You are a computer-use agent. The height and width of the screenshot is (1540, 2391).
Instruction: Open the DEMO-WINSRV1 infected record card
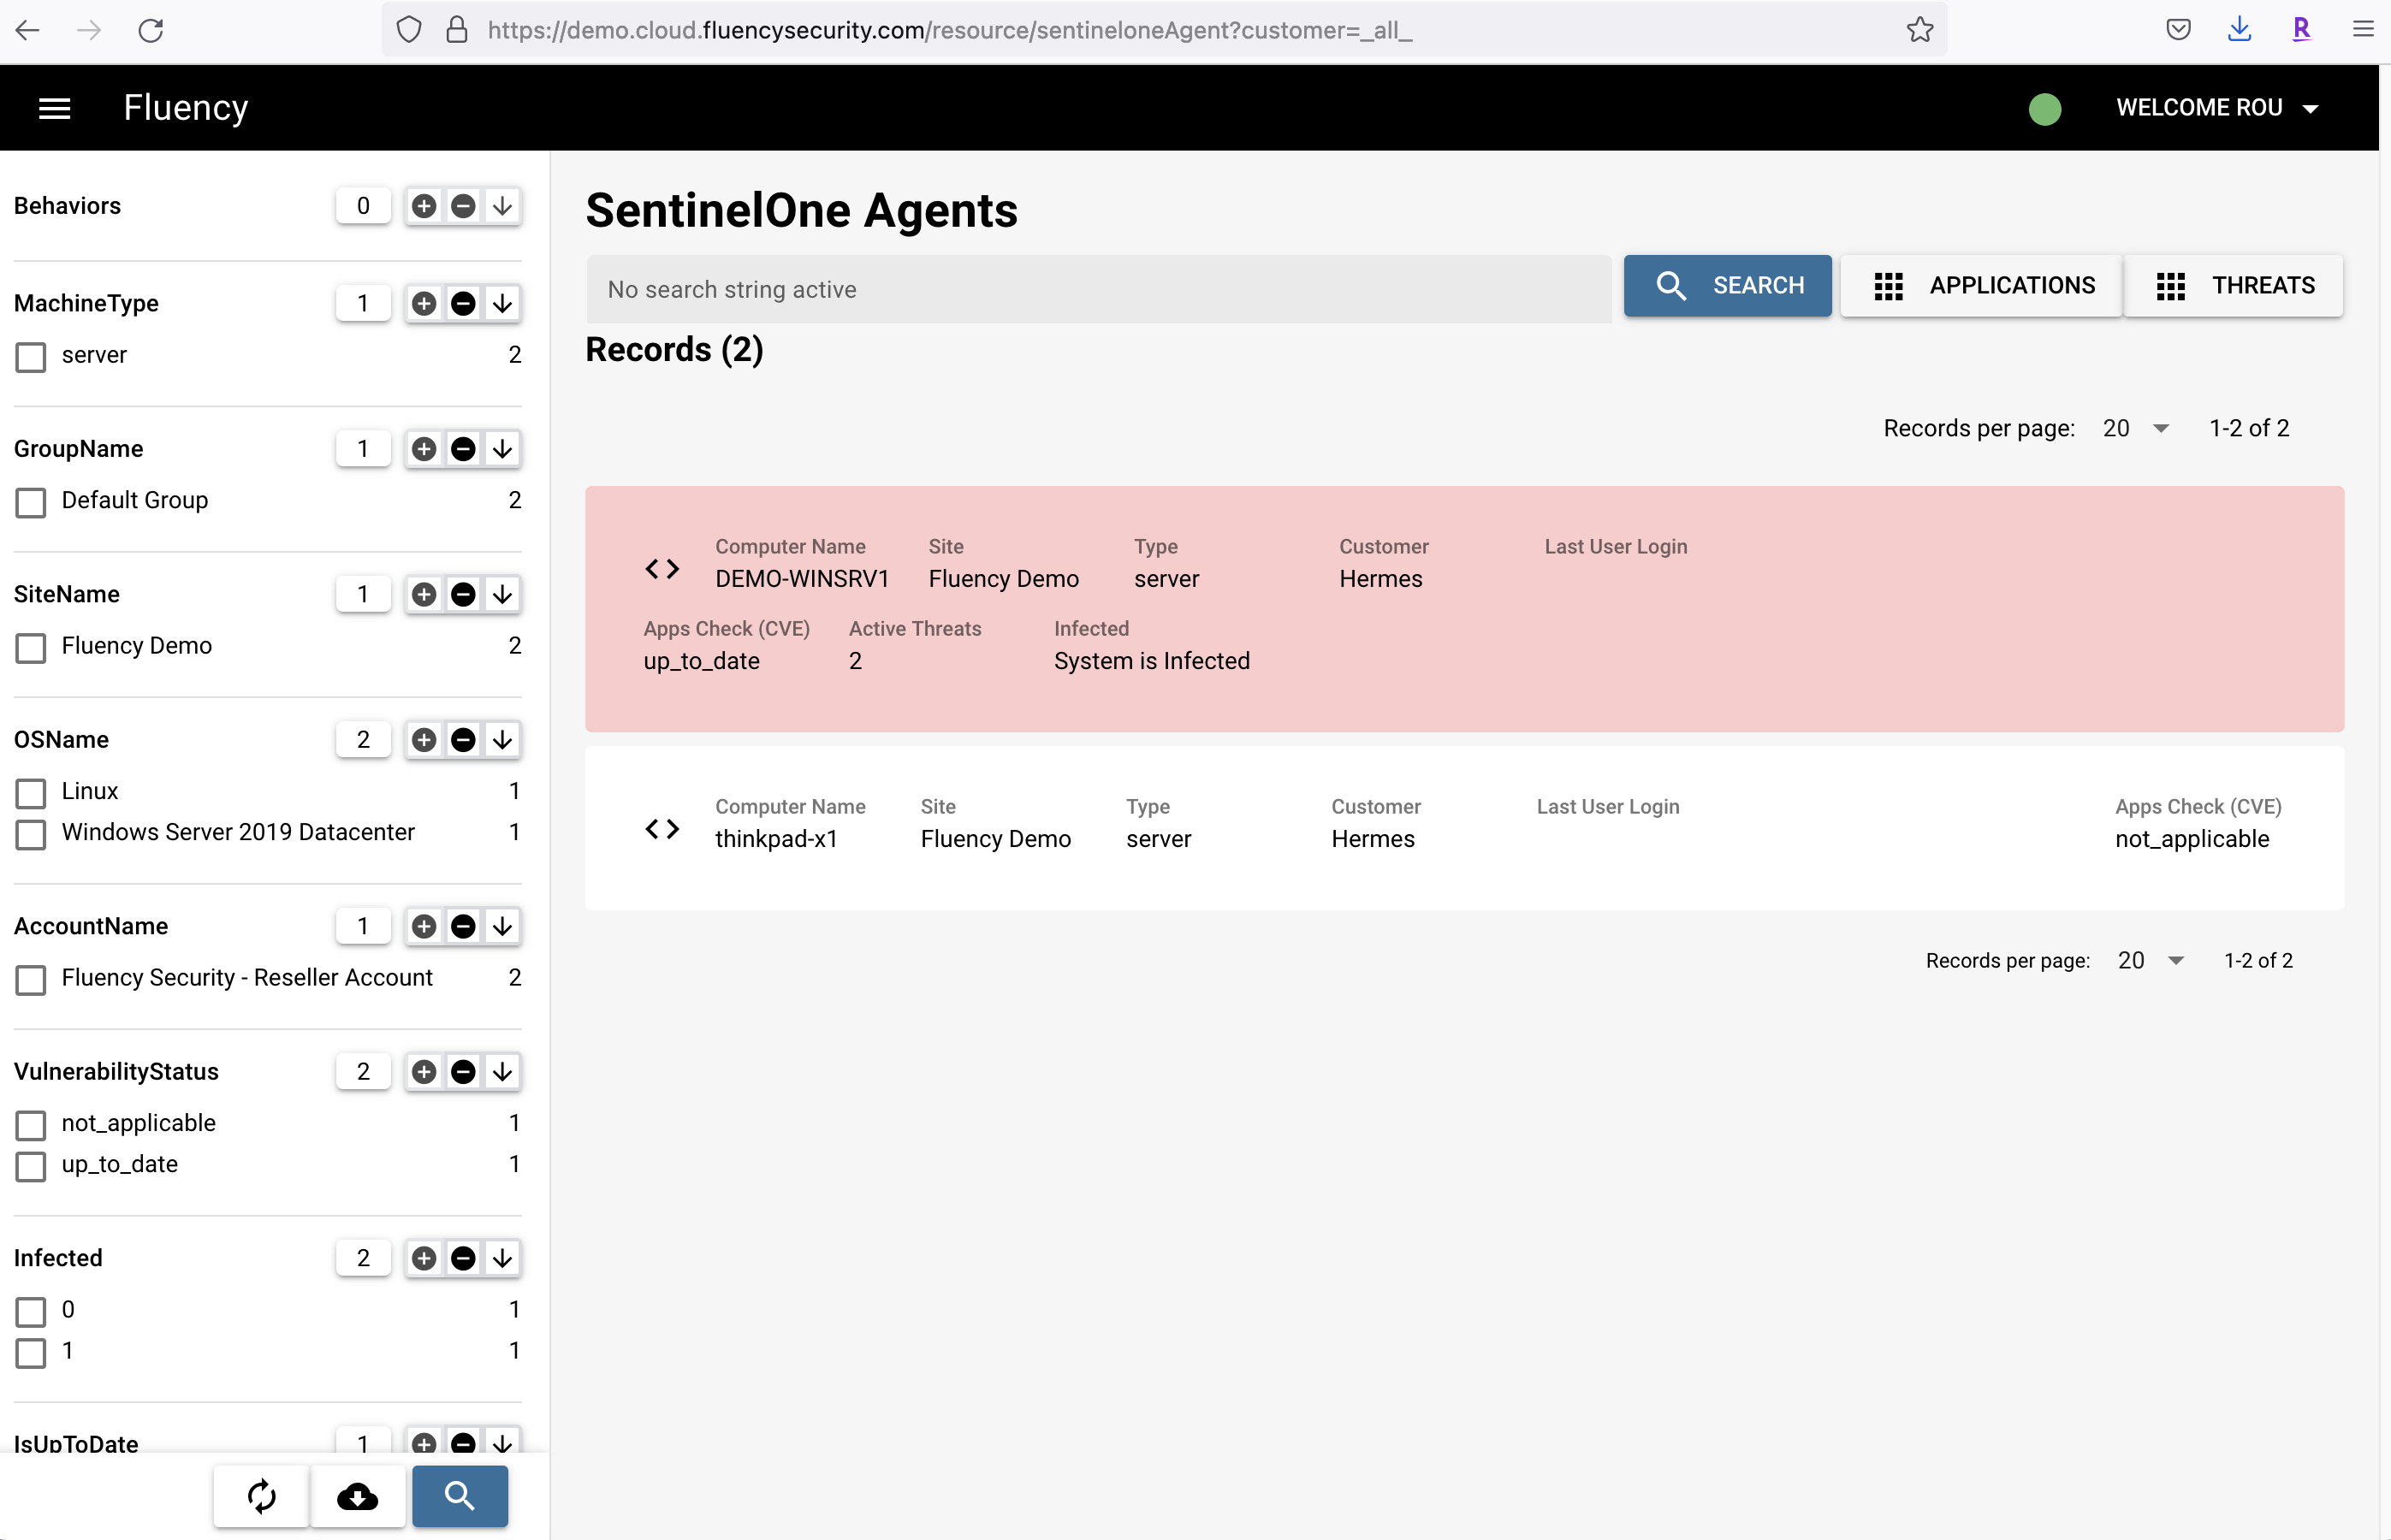pos(1464,609)
